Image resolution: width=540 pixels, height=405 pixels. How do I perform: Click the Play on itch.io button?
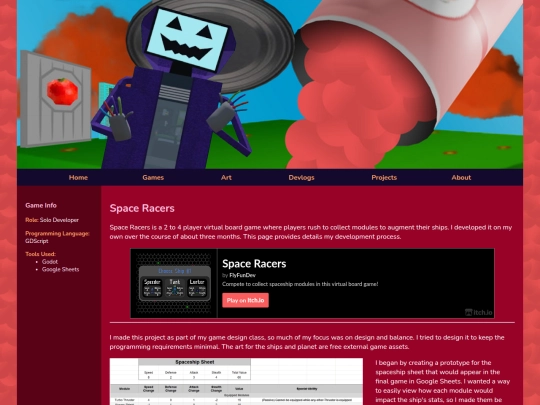[245, 300]
